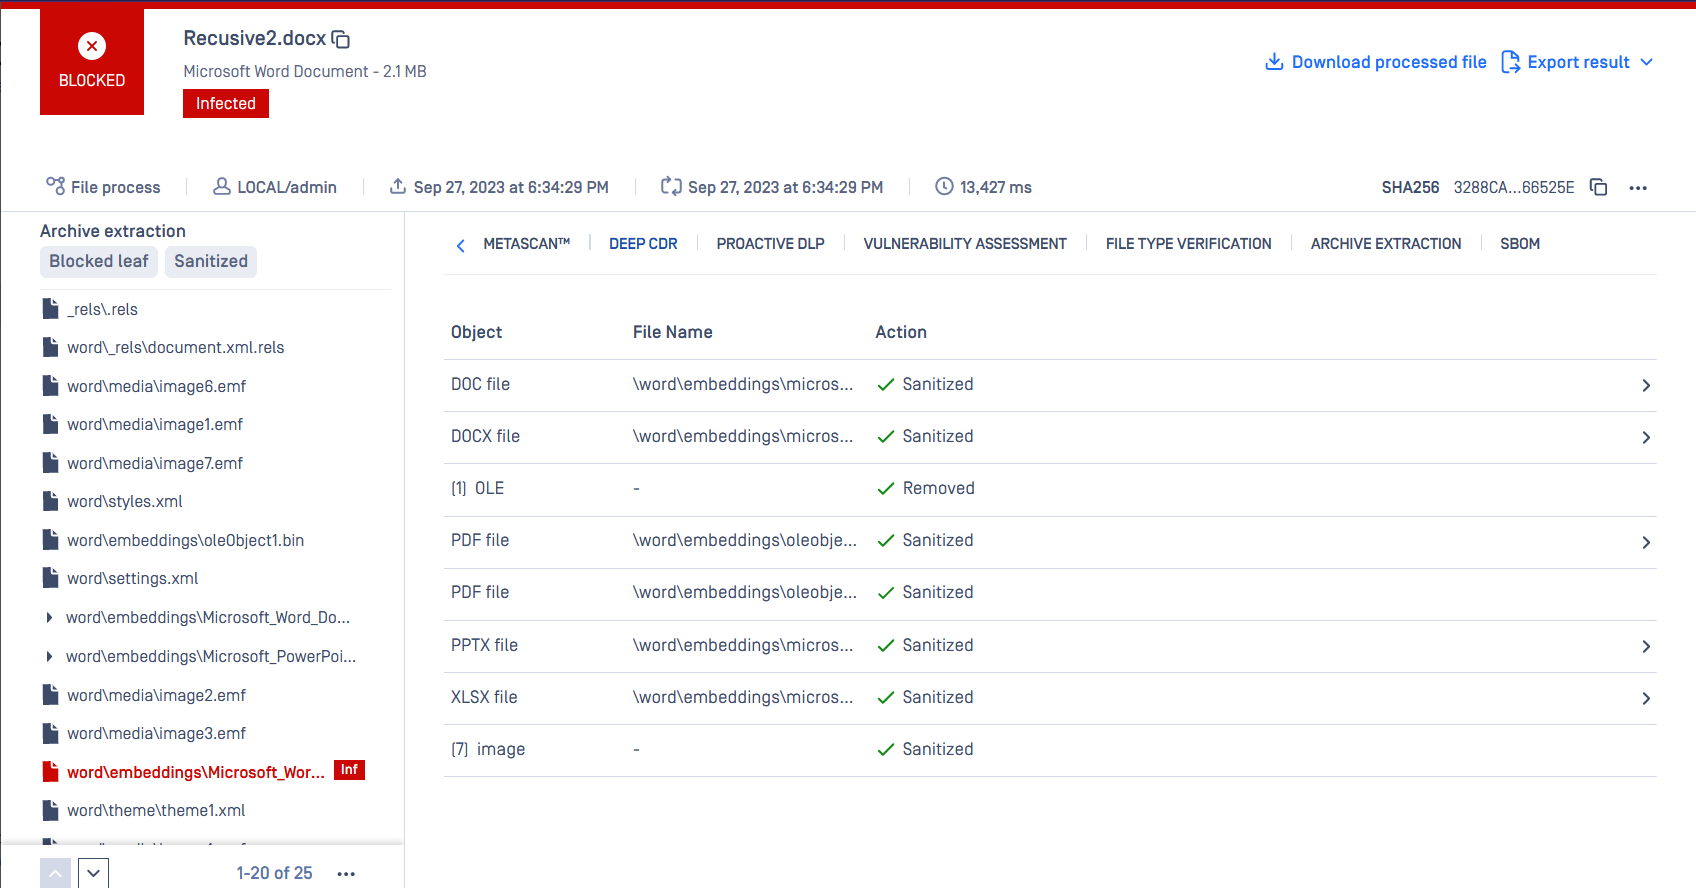The image size is (1696, 888).
Task: Switch to the METASCAN tab
Action: [x=526, y=244]
